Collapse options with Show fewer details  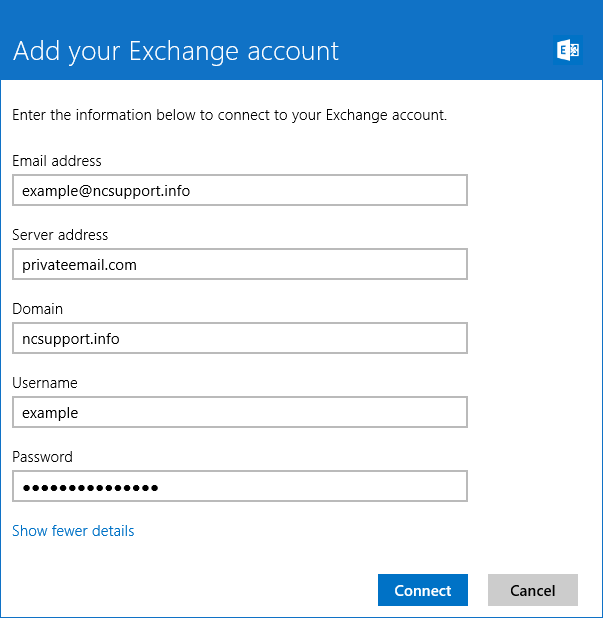coord(73,531)
